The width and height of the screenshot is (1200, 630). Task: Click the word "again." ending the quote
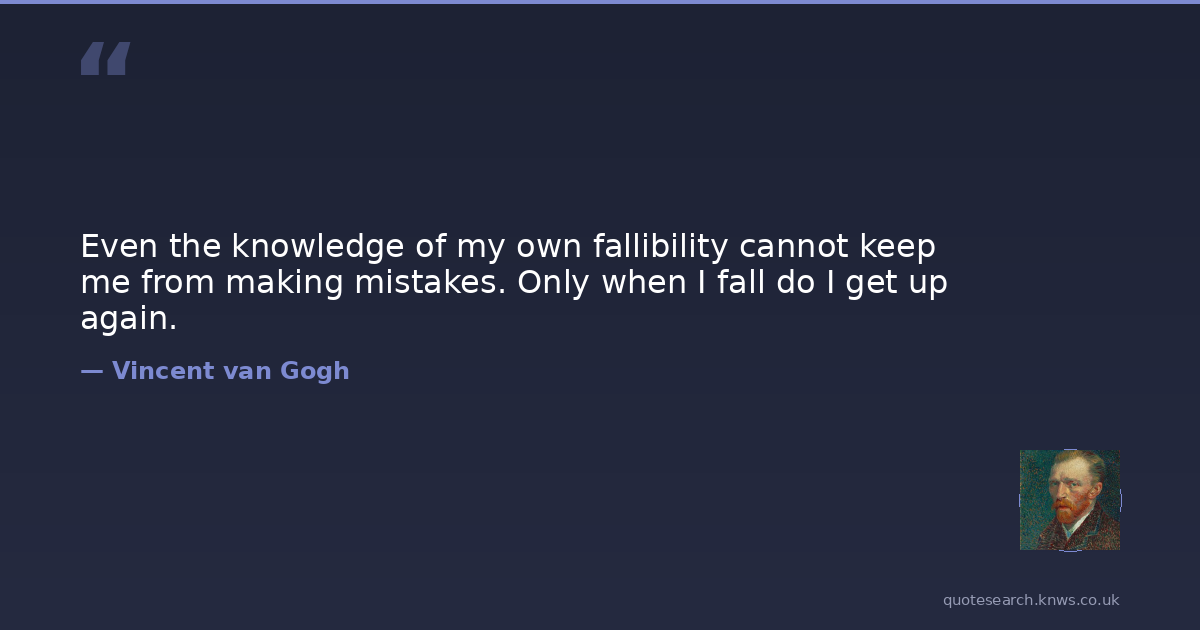[x=128, y=319]
